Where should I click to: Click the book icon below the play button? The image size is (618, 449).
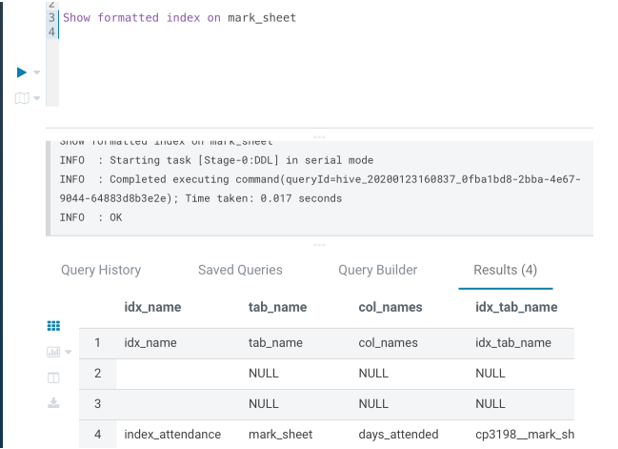pyautogui.click(x=22, y=98)
